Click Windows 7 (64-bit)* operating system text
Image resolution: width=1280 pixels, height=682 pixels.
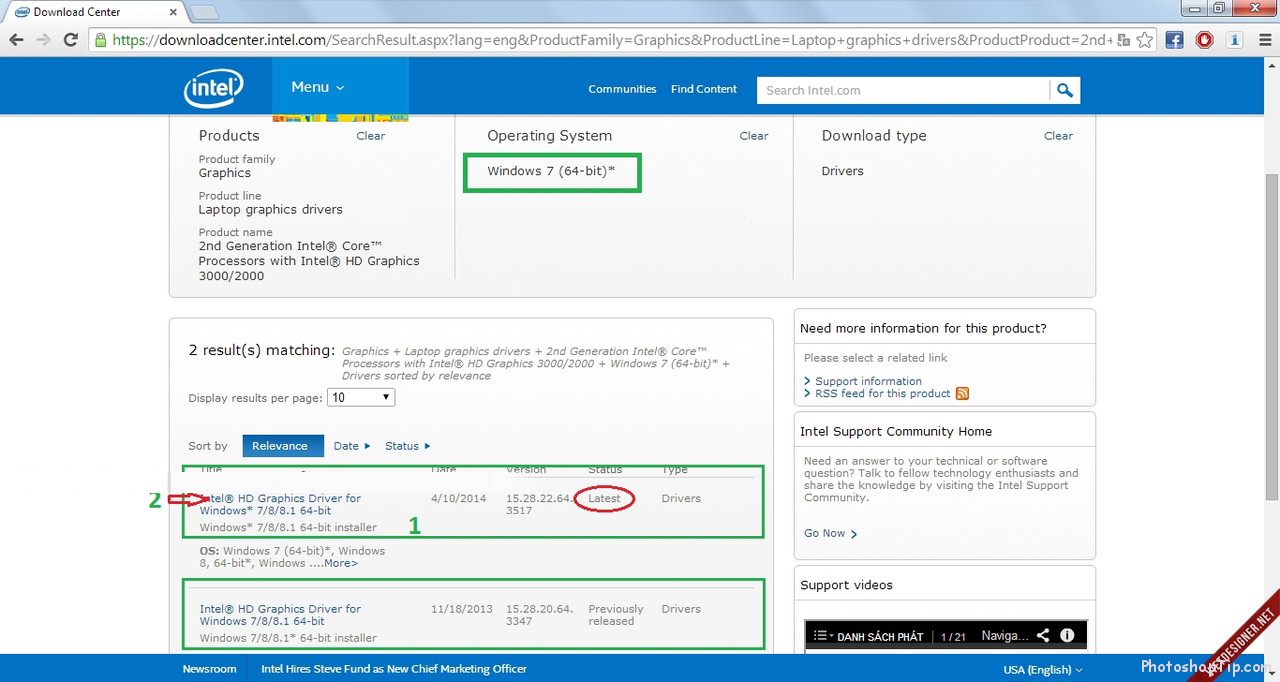(551, 171)
